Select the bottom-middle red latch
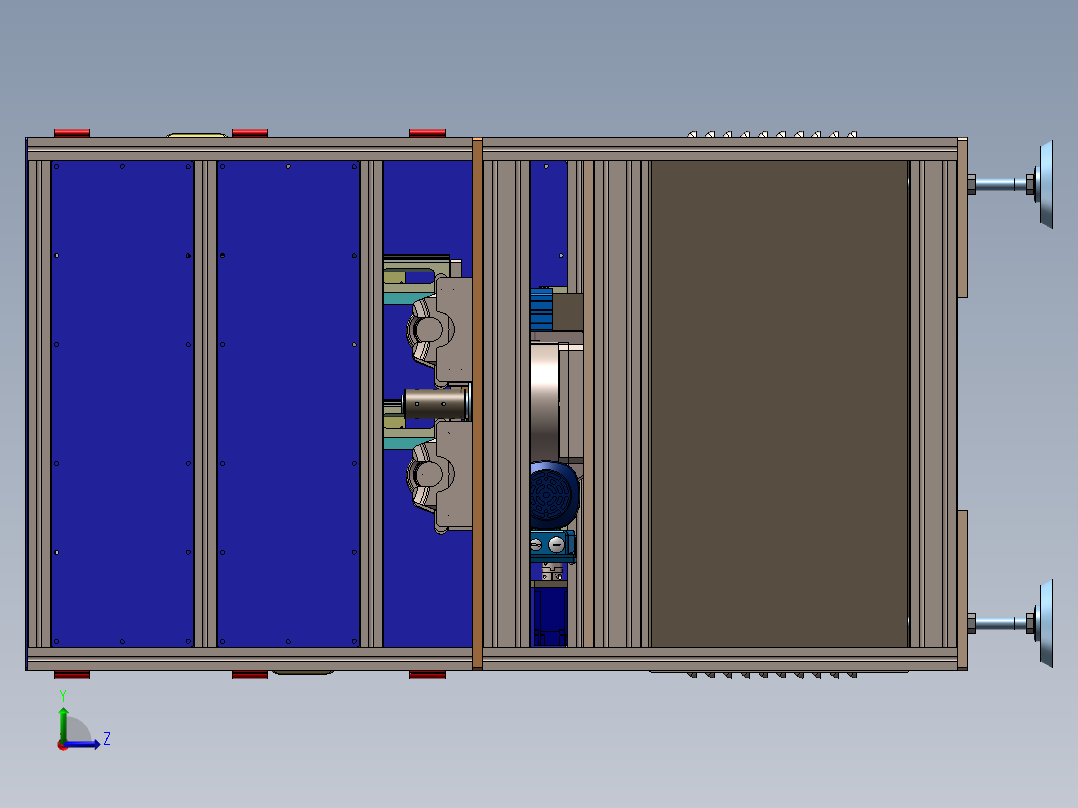Image resolution: width=1078 pixels, height=808 pixels. click(x=250, y=675)
